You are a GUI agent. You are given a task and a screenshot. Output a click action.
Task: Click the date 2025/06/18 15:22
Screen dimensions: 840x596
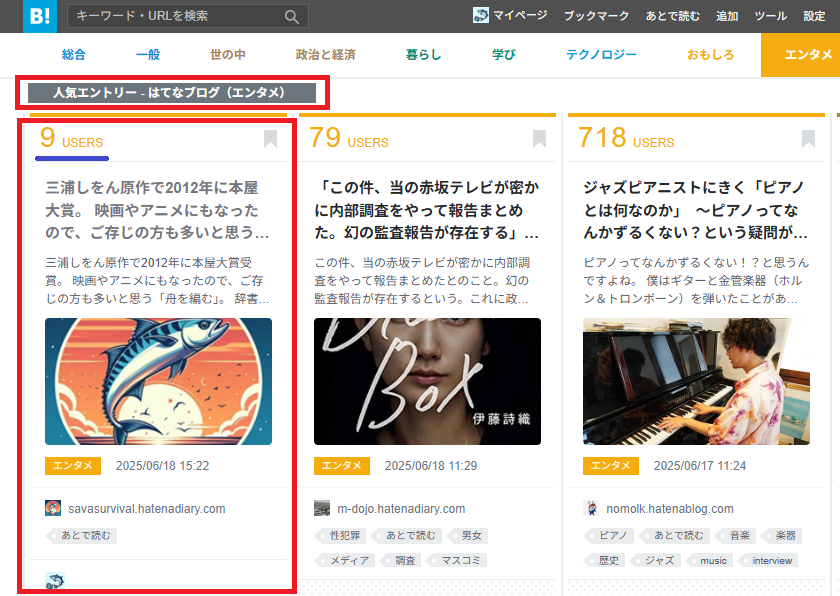click(x=162, y=466)
